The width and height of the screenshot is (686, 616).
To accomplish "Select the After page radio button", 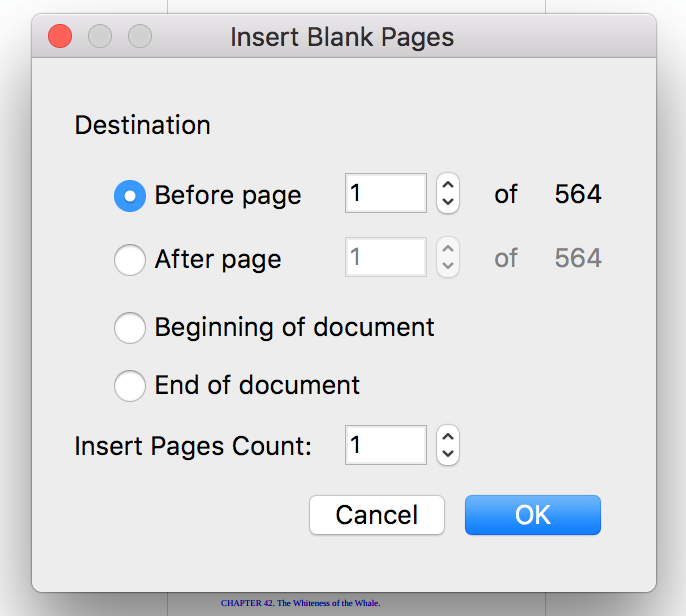I will pyautogui.click(x=130, y=259).
